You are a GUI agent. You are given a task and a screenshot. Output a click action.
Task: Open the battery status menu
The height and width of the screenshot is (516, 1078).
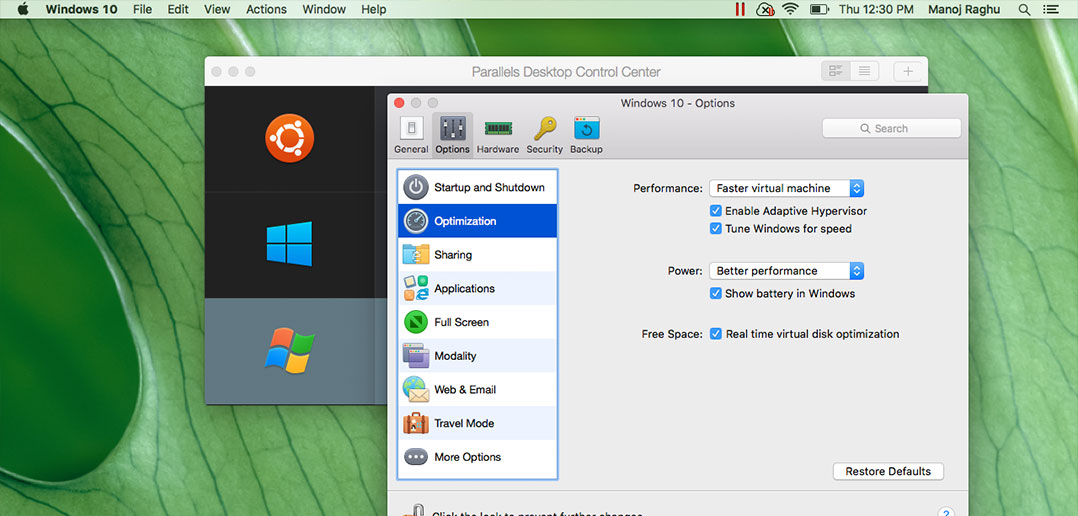pyautogui.click(x=819, y=10)
